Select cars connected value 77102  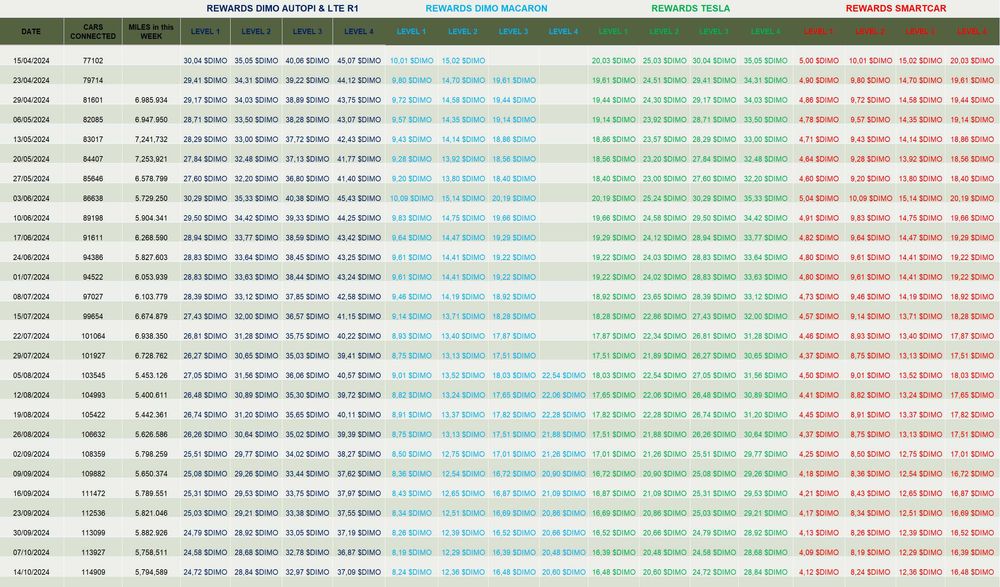93,61
